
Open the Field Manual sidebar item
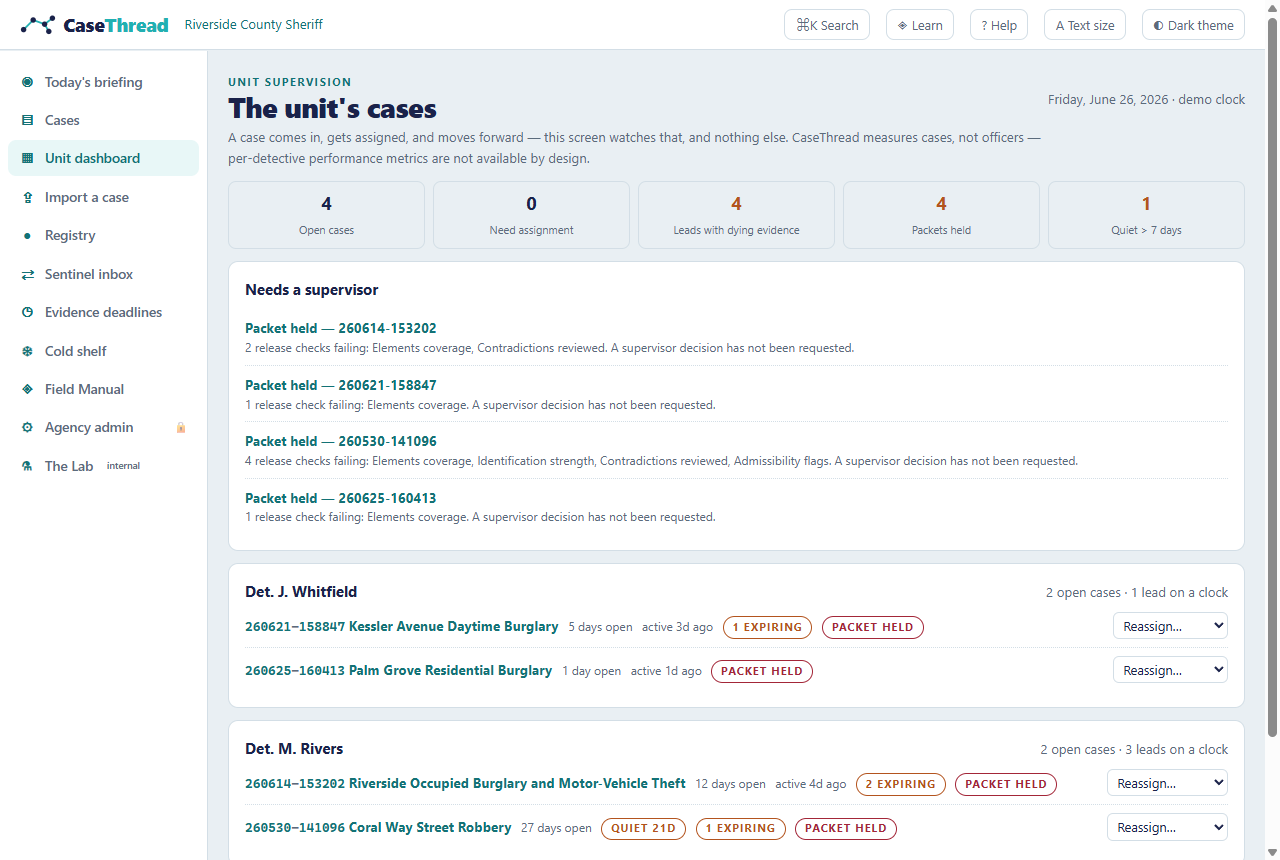coord(103,389)
